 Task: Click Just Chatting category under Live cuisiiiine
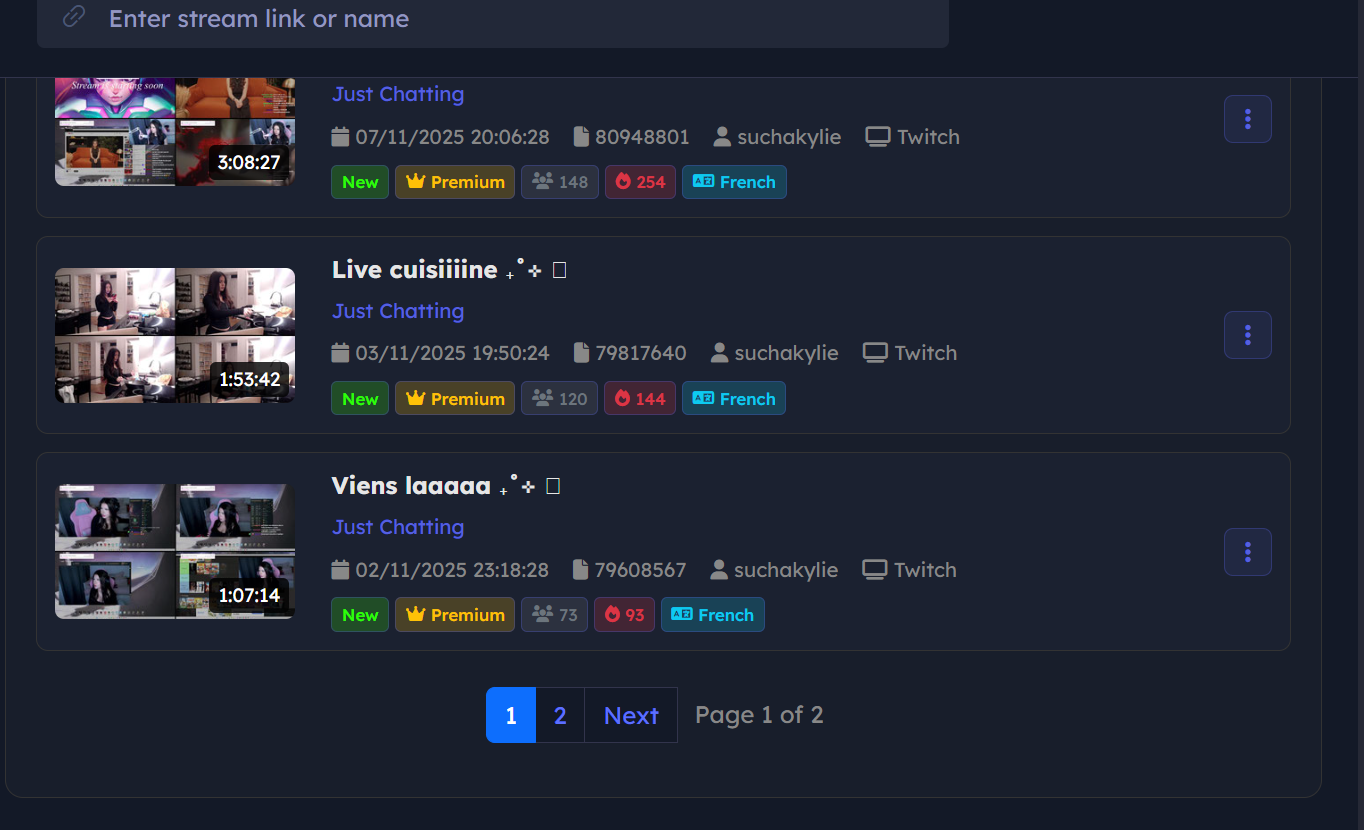[x=398, y=311]
